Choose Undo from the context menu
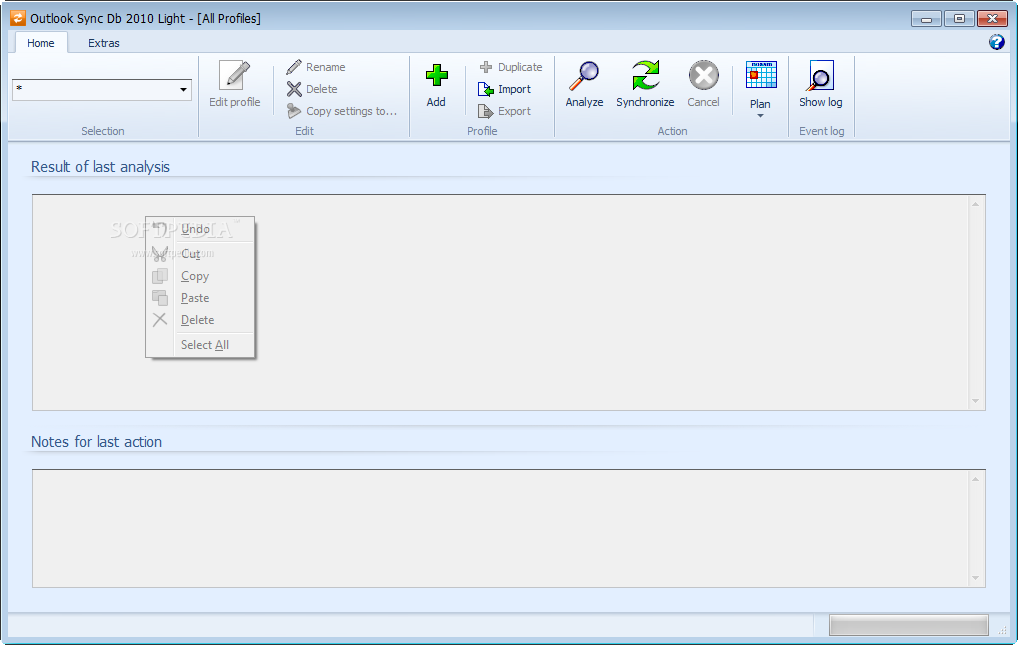The width and height of the screenshot is (1018, 645). point(200,229)
